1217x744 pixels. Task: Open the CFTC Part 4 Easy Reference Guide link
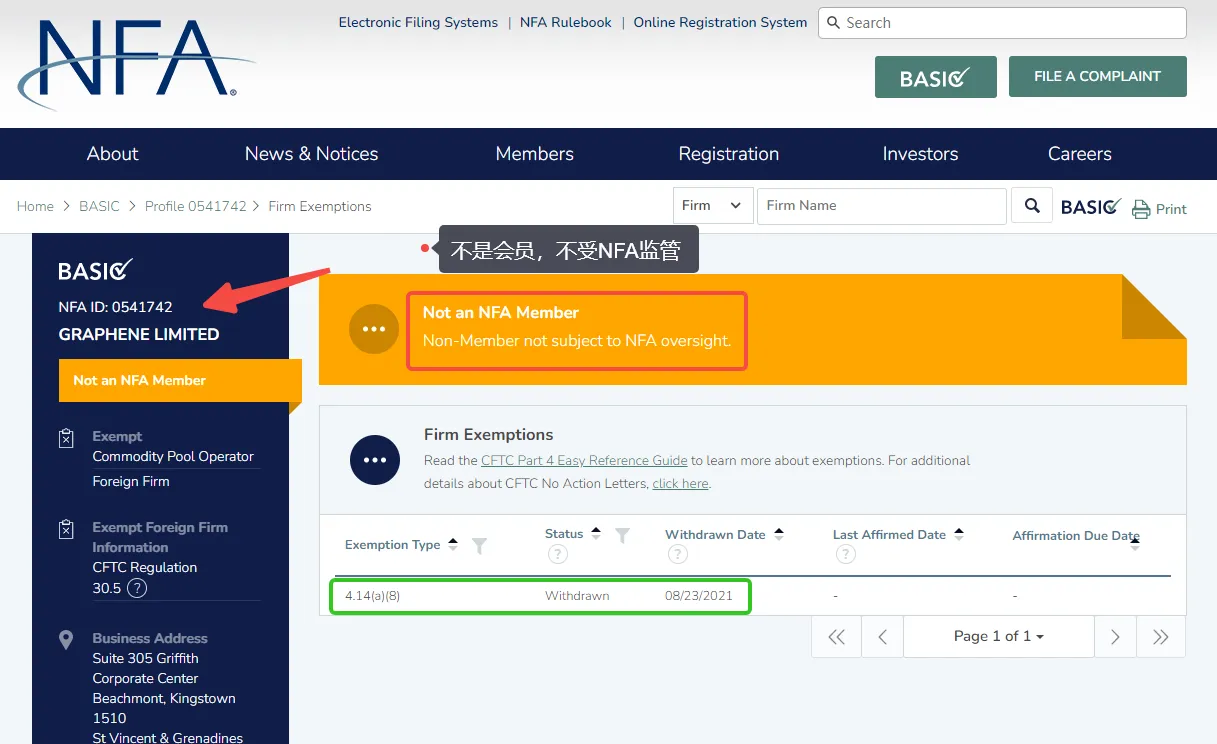coord(584,461)
